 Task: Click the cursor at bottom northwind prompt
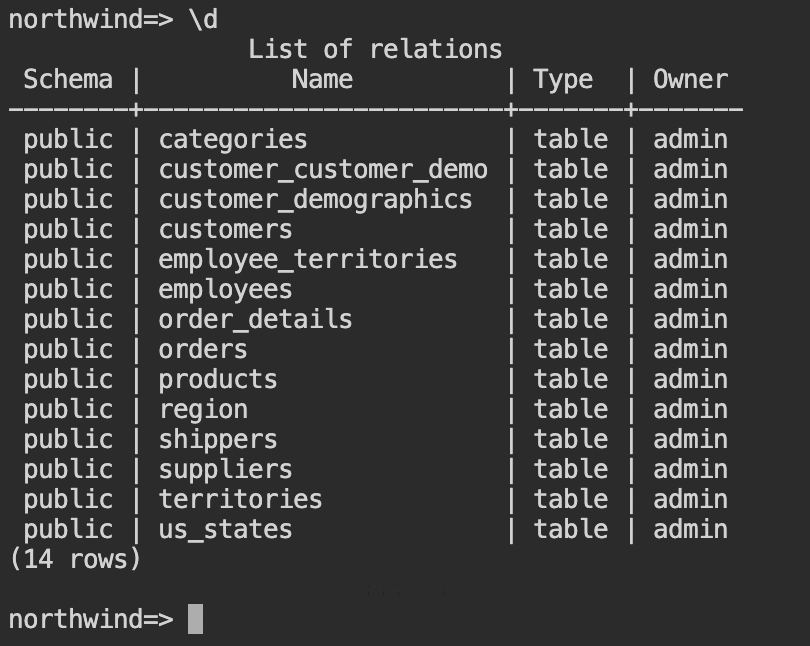(x=195, y=619)
